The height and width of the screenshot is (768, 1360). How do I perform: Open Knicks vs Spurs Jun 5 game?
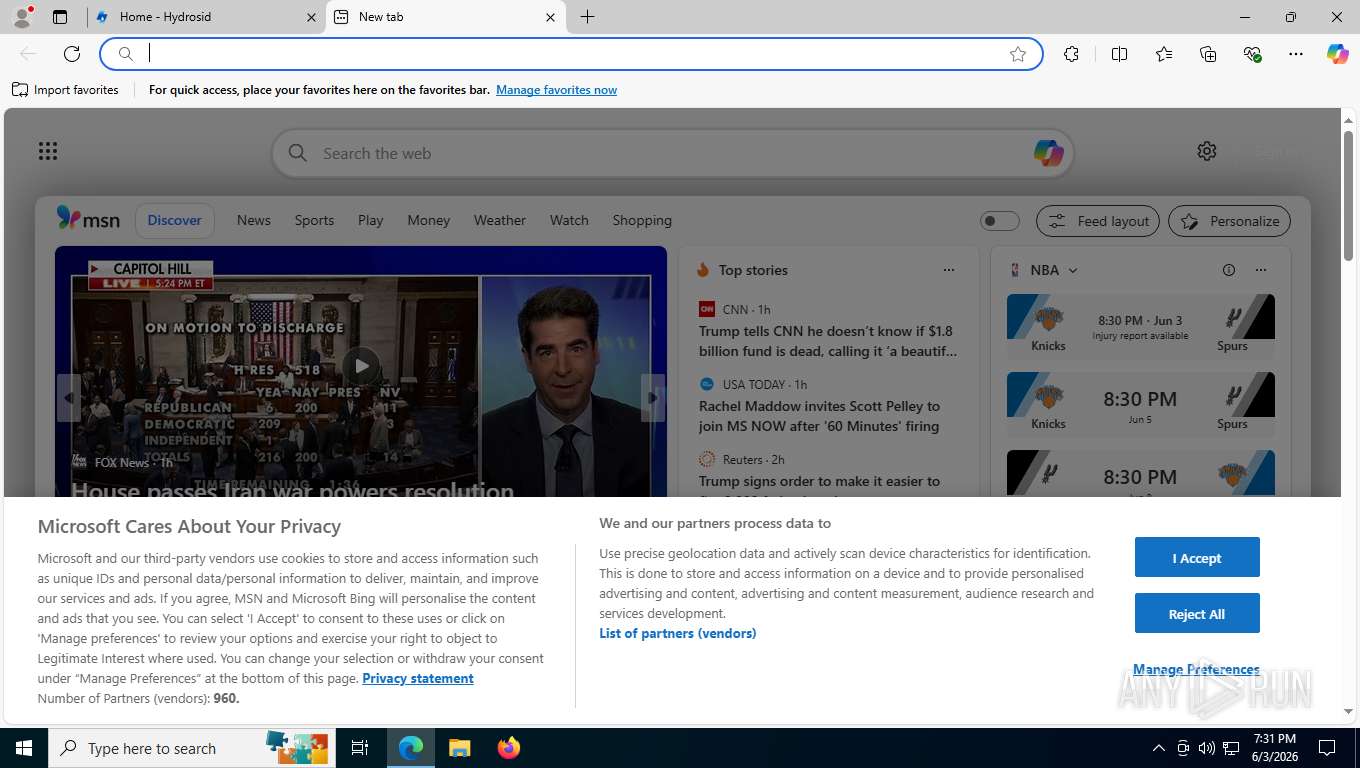(x=1141, y=403)
